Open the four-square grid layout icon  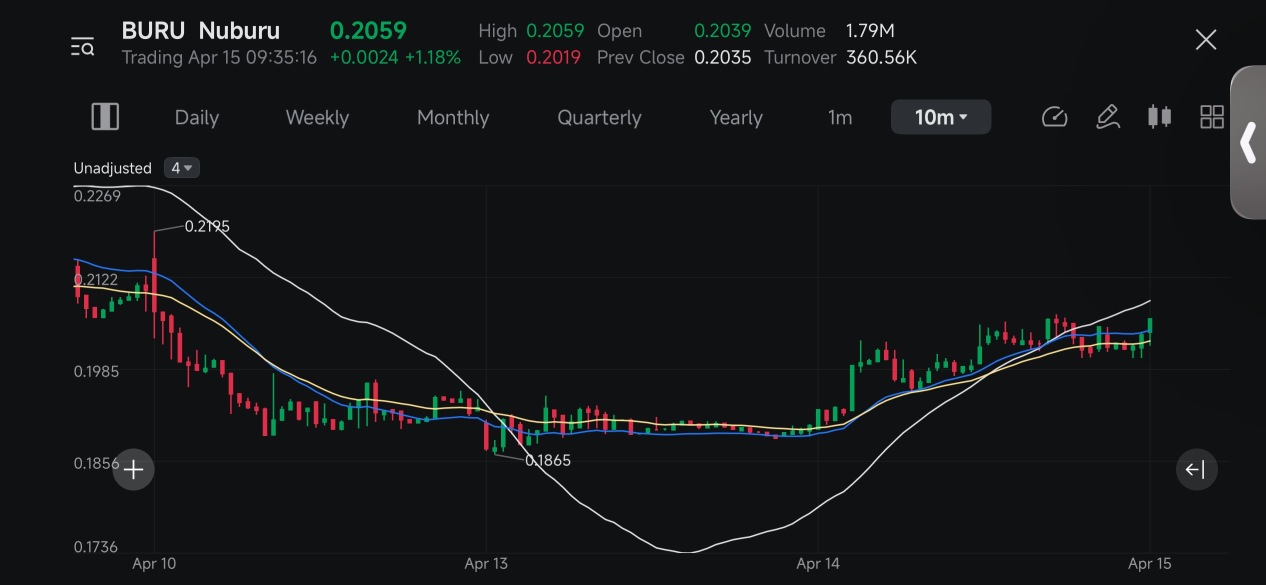tap(1212, 117)
